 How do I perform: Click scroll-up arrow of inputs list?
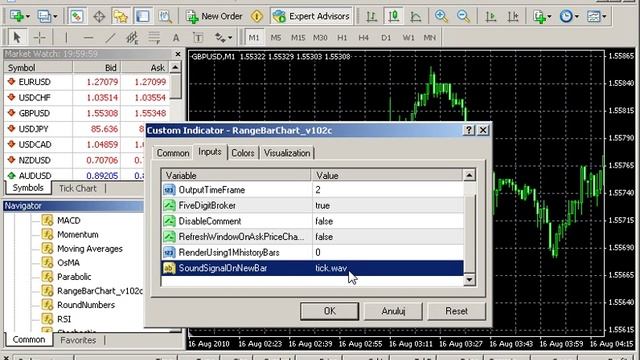[x=469, y=176]
